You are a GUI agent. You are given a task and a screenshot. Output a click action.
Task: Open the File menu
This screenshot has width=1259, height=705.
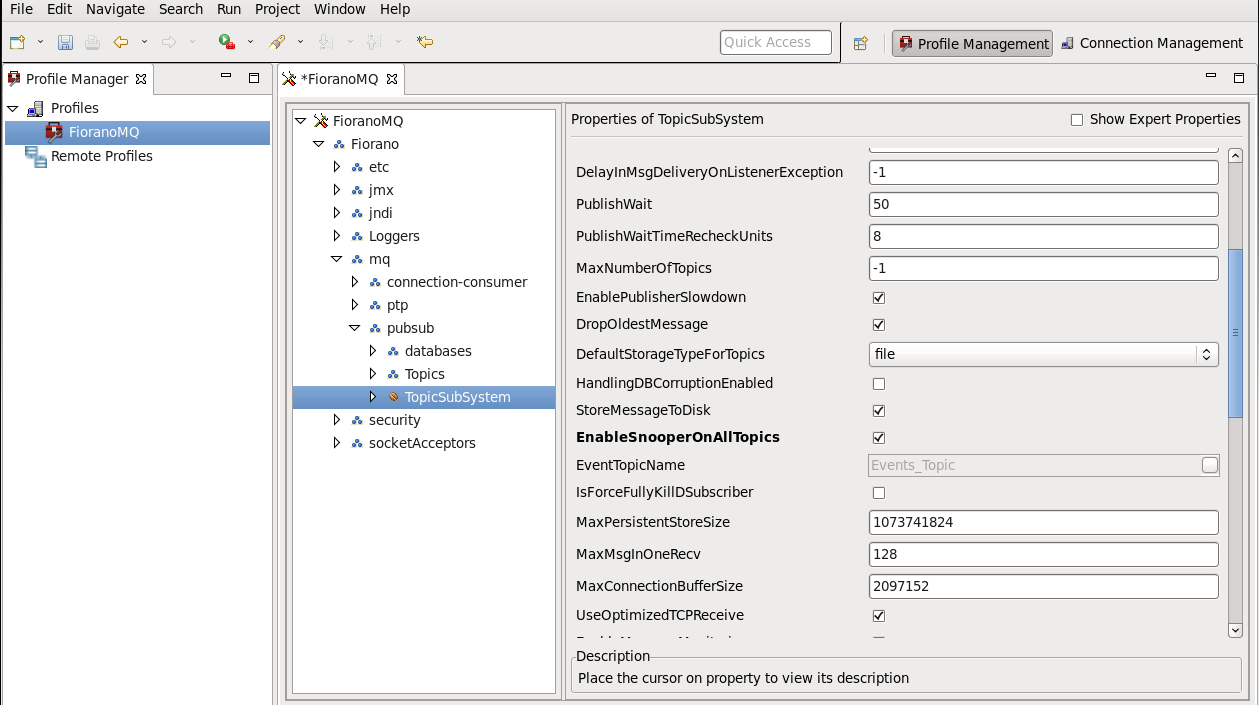(21, 9)
